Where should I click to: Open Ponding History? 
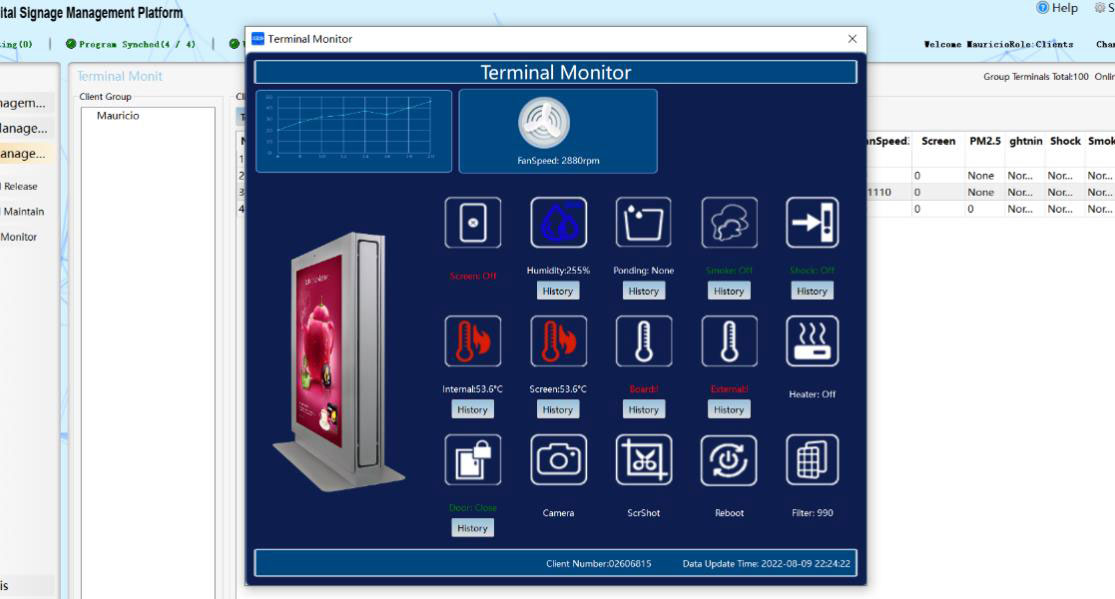644,291
